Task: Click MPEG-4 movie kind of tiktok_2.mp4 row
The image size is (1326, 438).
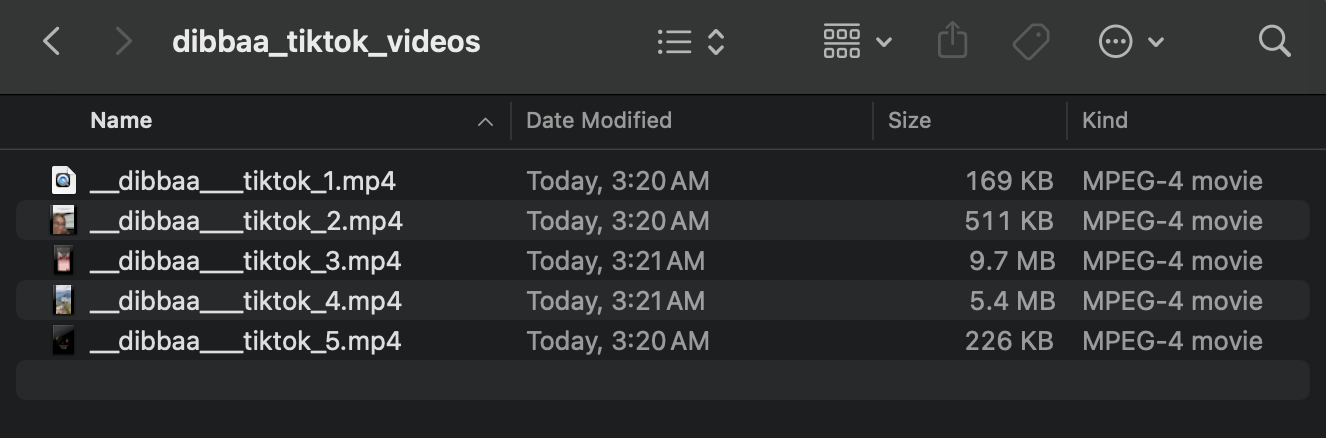Action: click(x=1172, y=221)
